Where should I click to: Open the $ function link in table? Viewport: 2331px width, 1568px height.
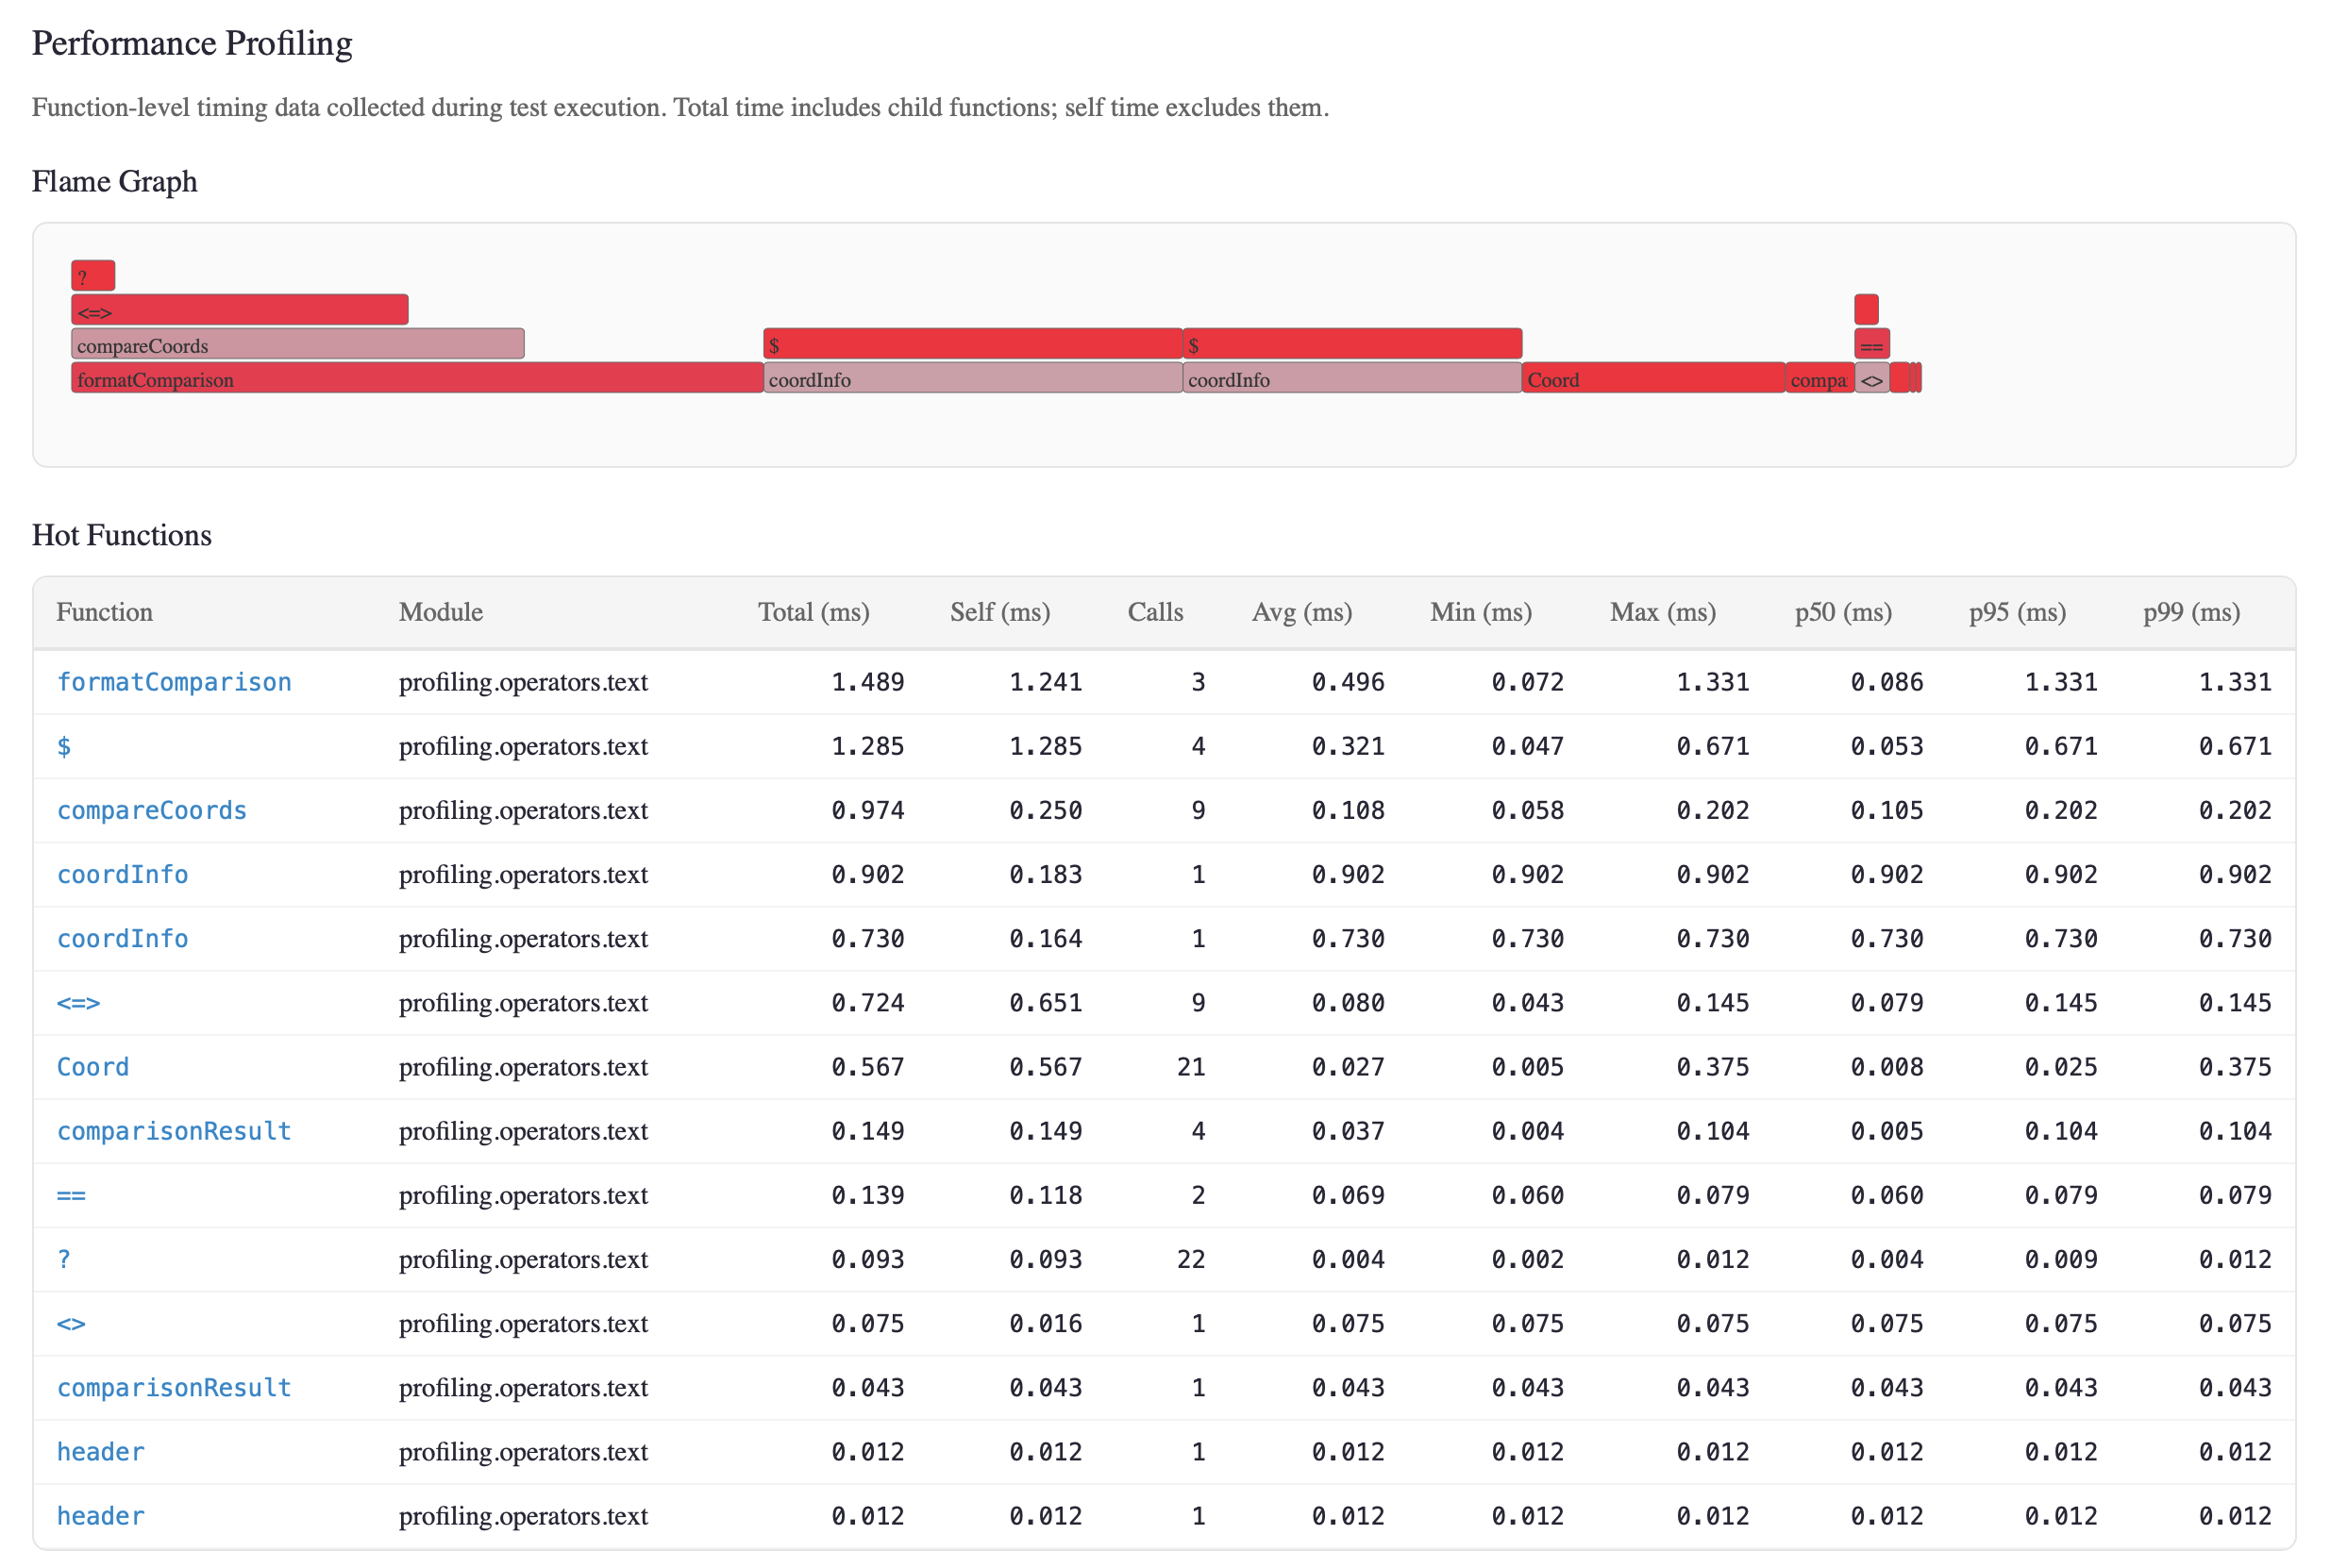[64, 746]
